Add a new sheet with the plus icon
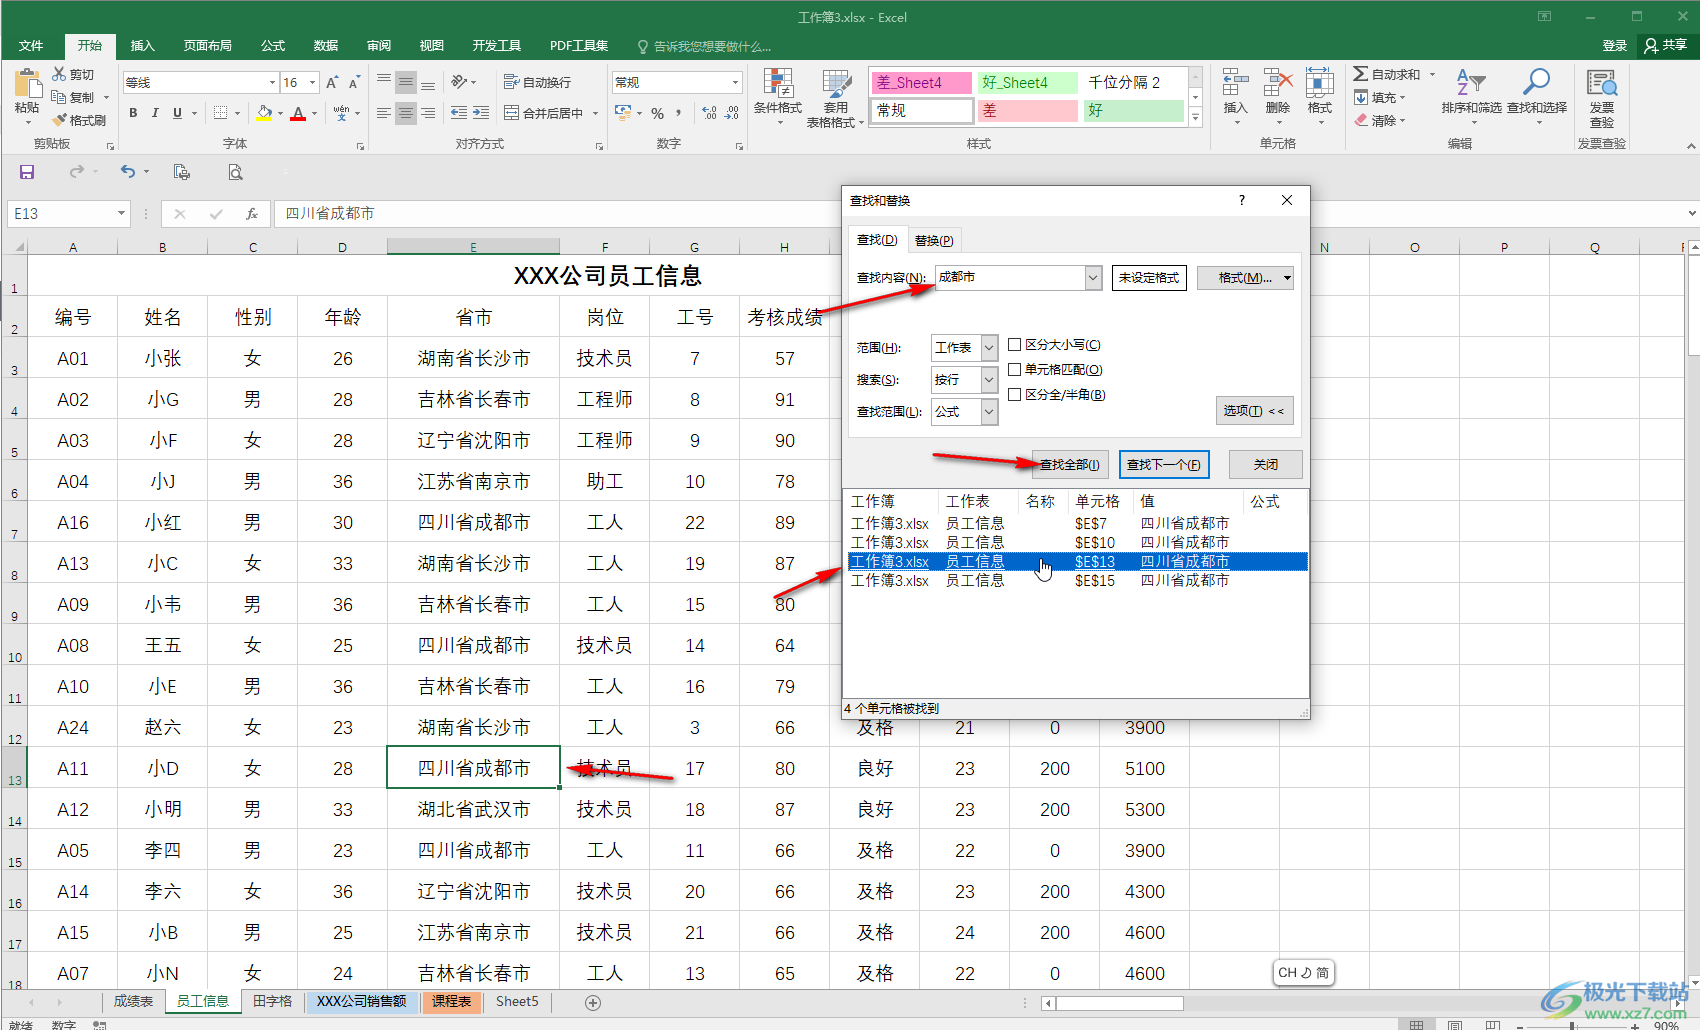This screenshot has width=1700, height=1030. pos(593,1002)
